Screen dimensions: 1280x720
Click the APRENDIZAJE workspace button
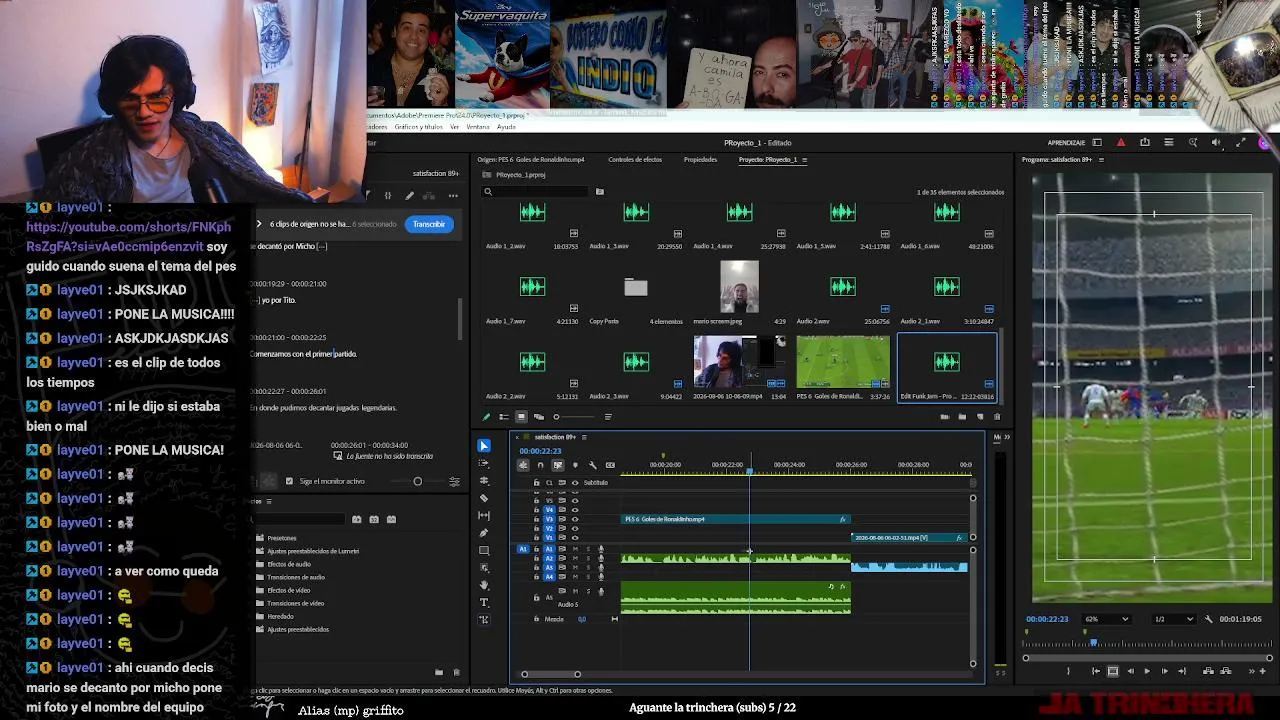pyautogui.click(x=1066, y=143)
